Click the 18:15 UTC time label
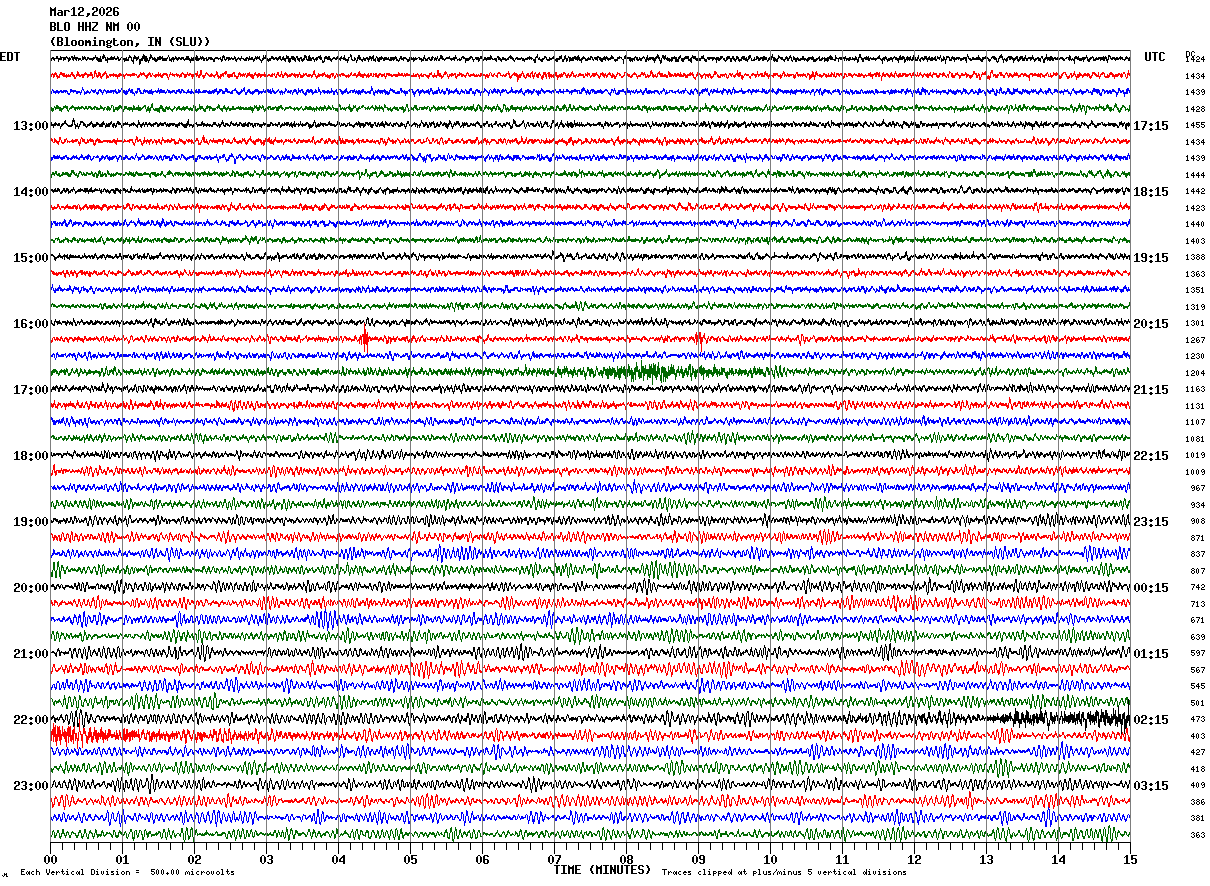Image resolution: width=1210 pixels, height=886 pixels. tap(1151, 192)
